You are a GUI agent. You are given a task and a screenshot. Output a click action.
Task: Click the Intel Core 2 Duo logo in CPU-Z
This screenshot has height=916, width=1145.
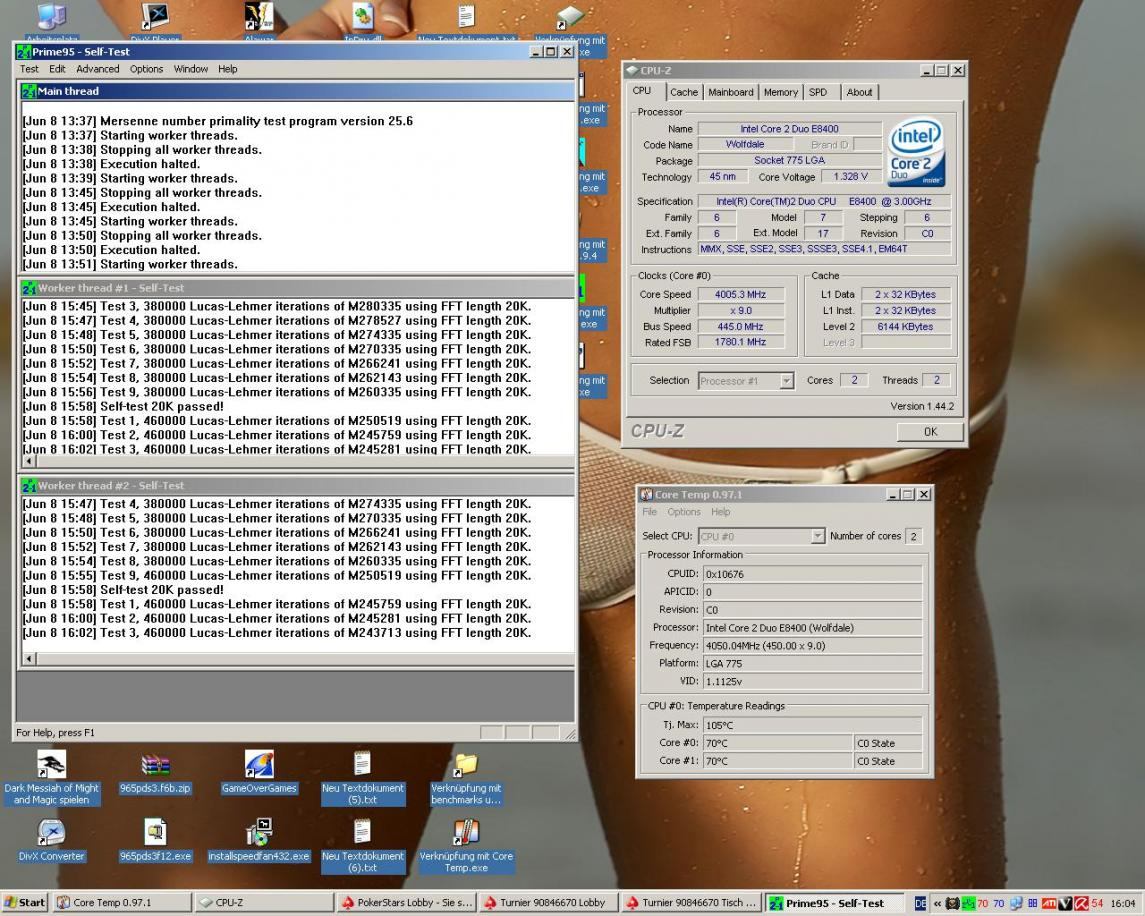916,152
